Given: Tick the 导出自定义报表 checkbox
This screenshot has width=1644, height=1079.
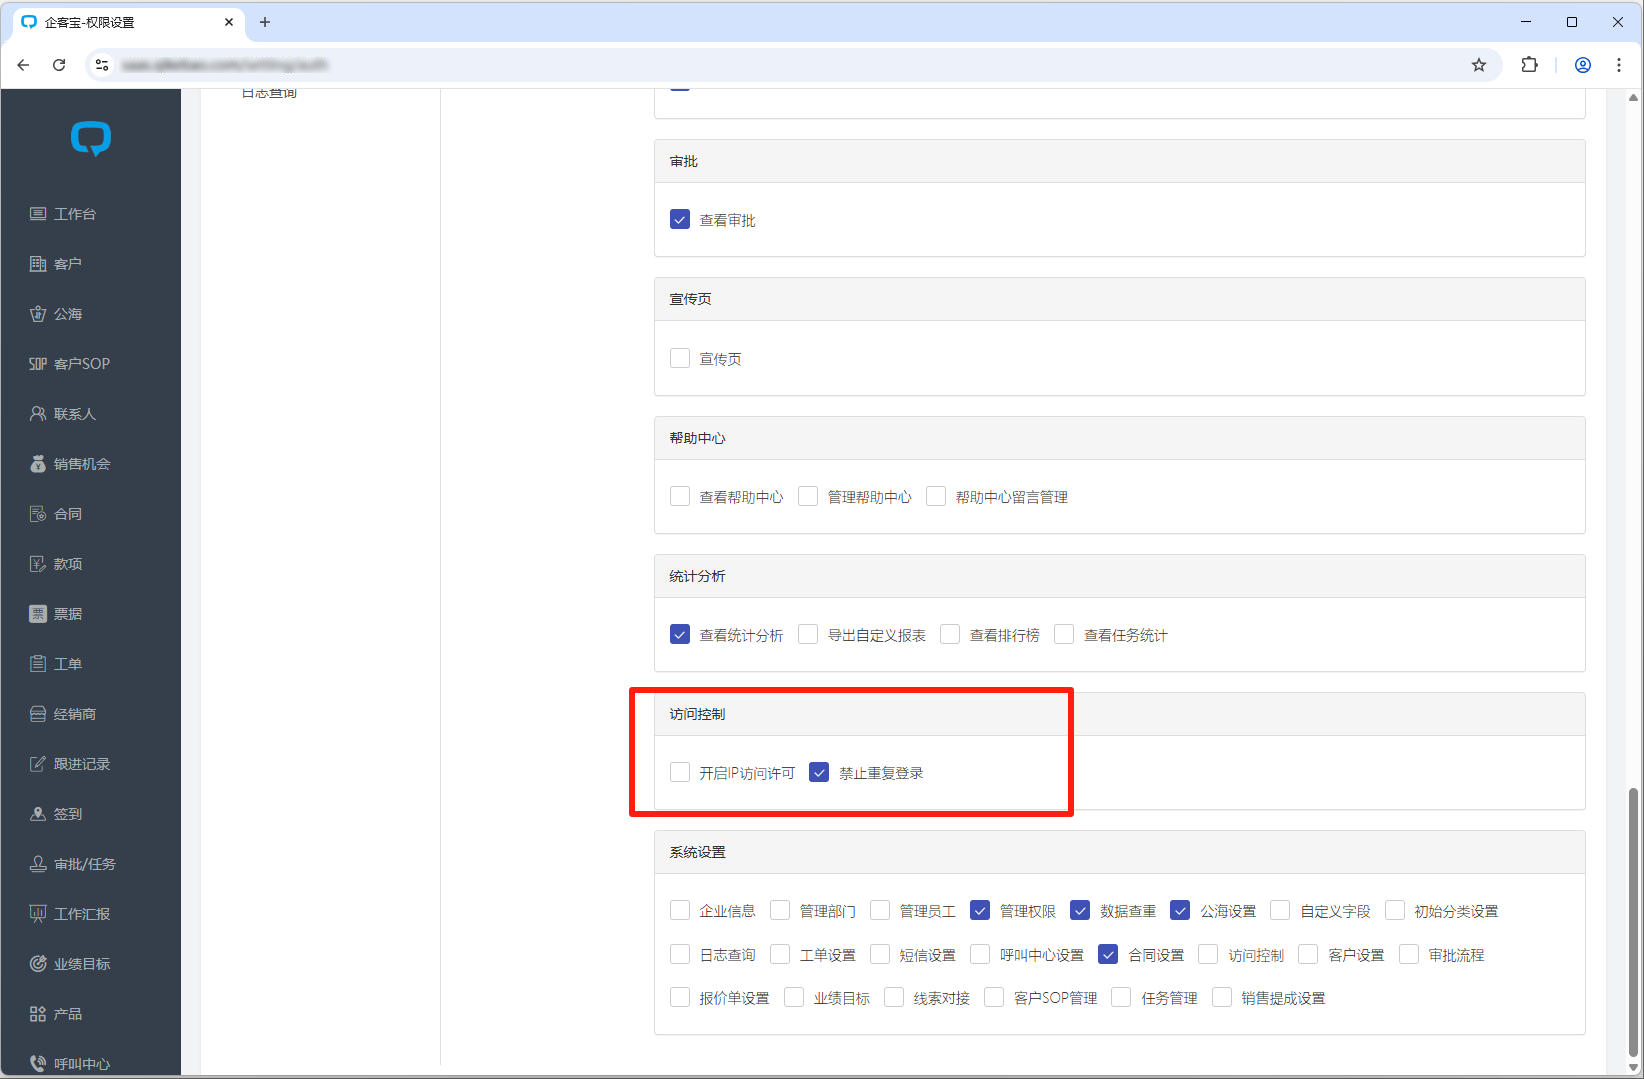Looking at the screenshot, I should pyautogui.click(x=808, y=634).
